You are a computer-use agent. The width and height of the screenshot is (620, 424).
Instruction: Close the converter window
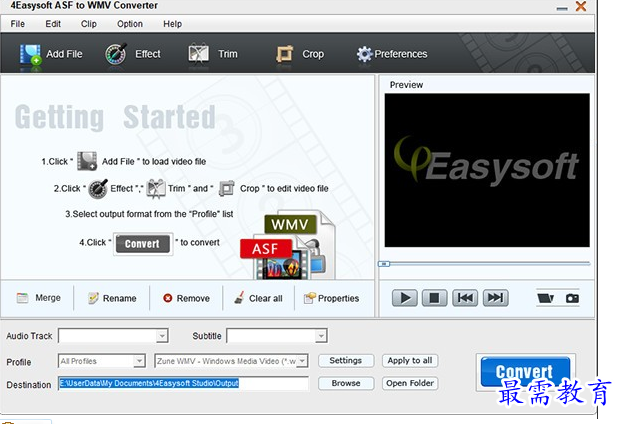click(581, 6)
